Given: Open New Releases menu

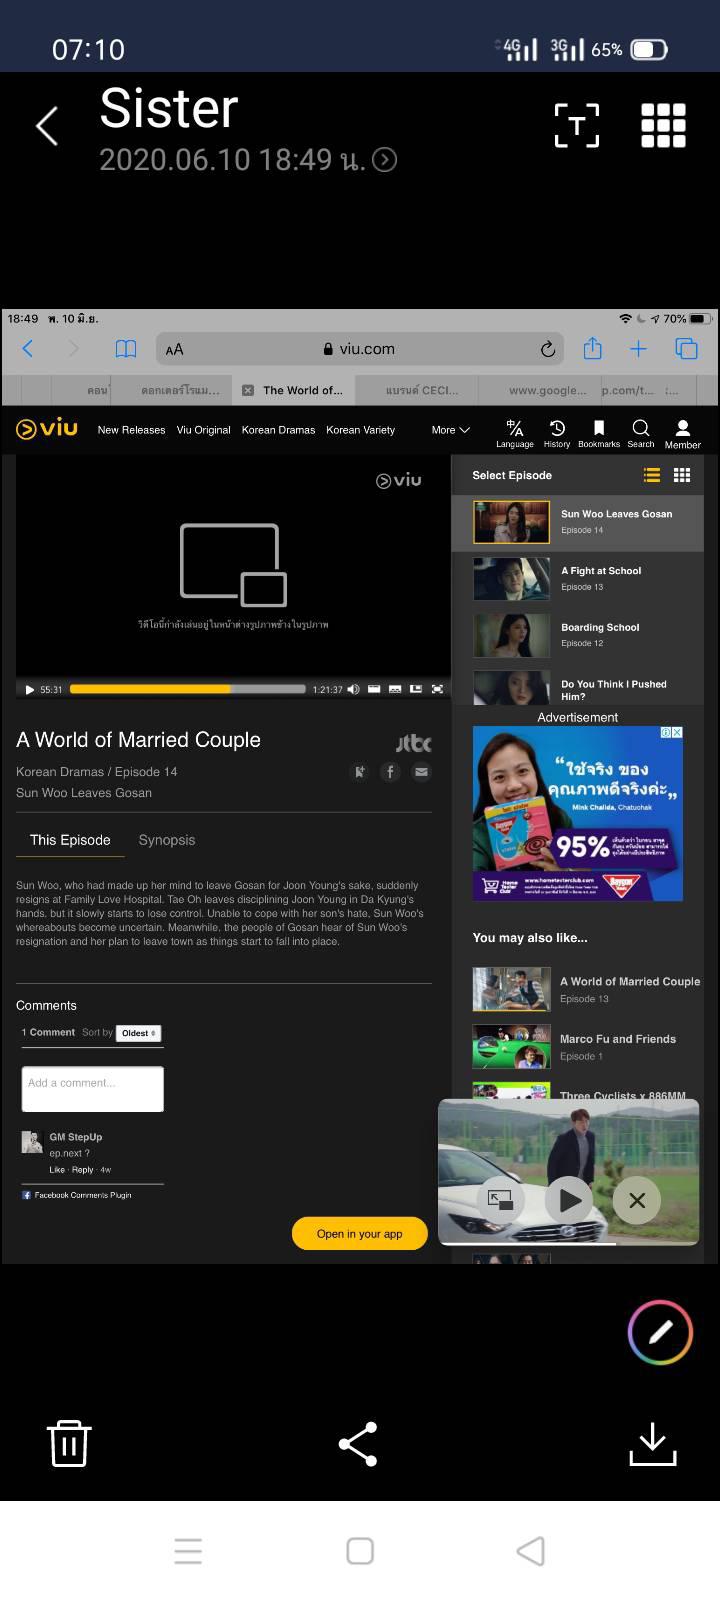Looking at the screenshot, I should tap(131, 430).
